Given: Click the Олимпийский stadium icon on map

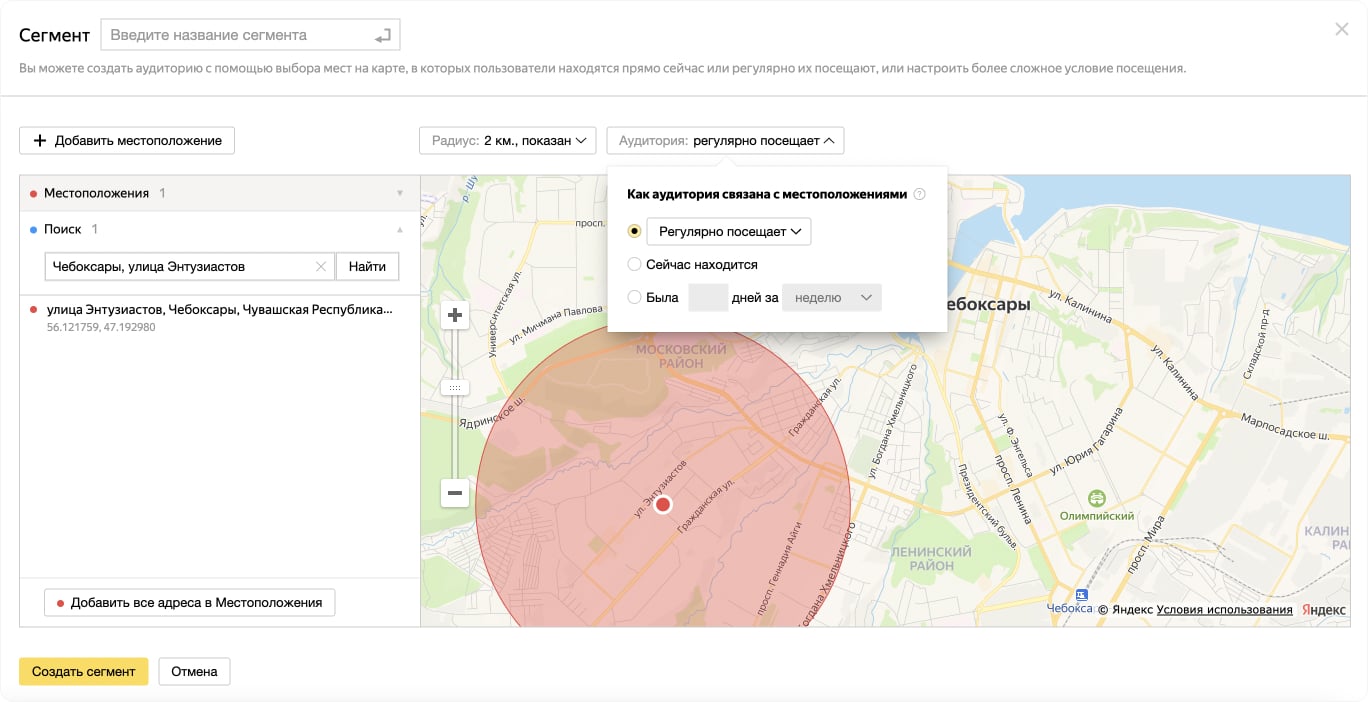Looking at the screenshot, I should (1097, 498).
